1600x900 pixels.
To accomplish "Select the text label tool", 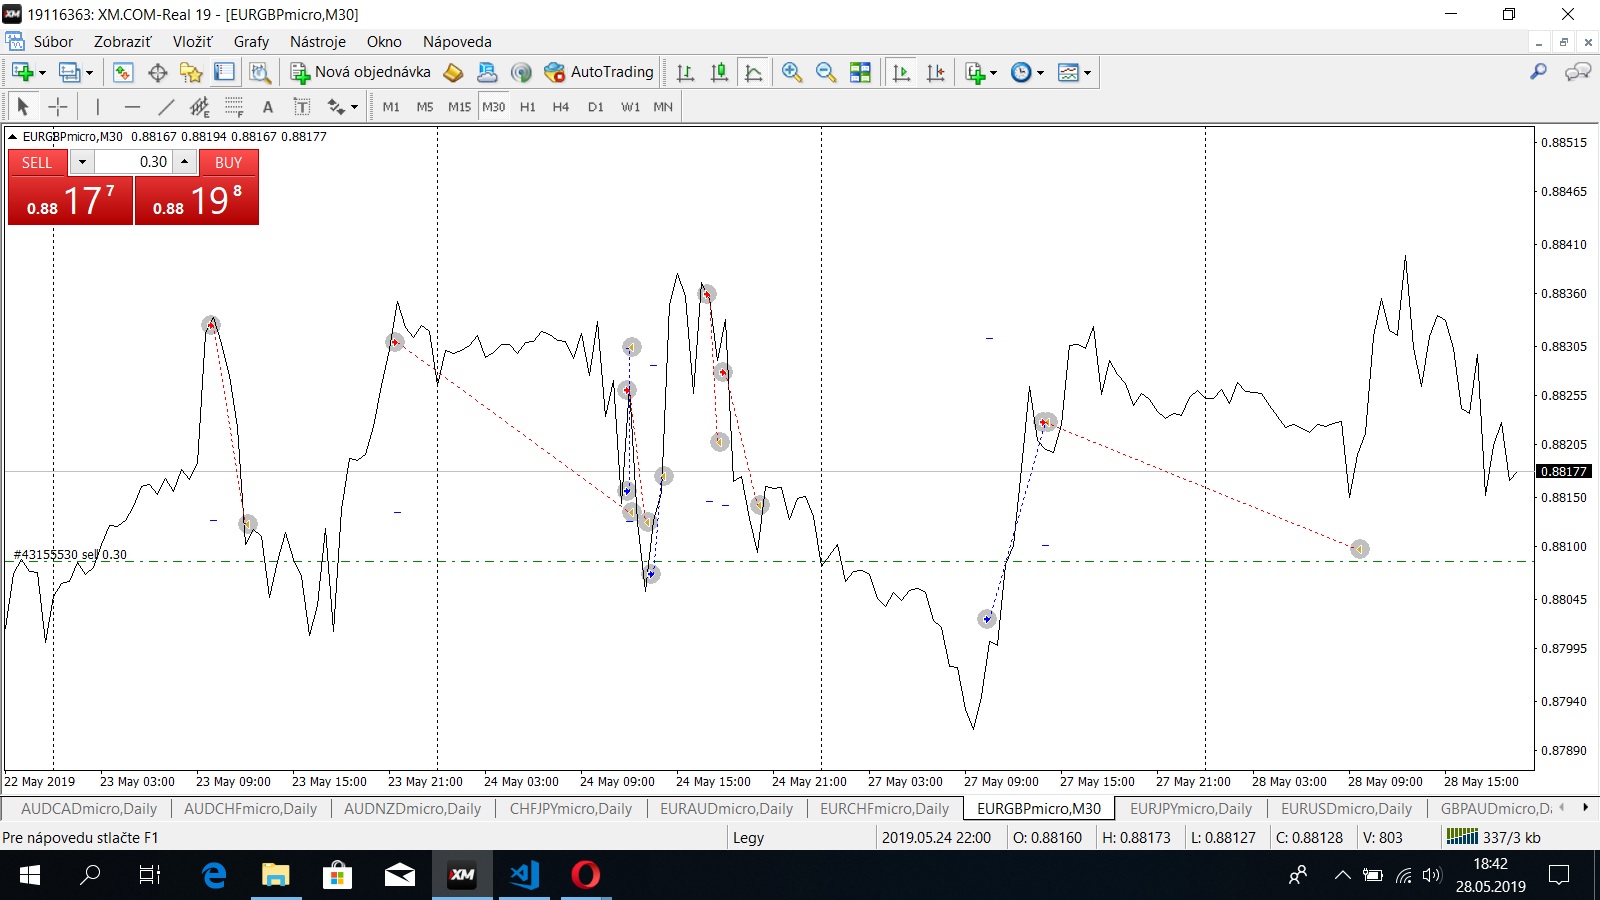I will [x=301, y=106].
